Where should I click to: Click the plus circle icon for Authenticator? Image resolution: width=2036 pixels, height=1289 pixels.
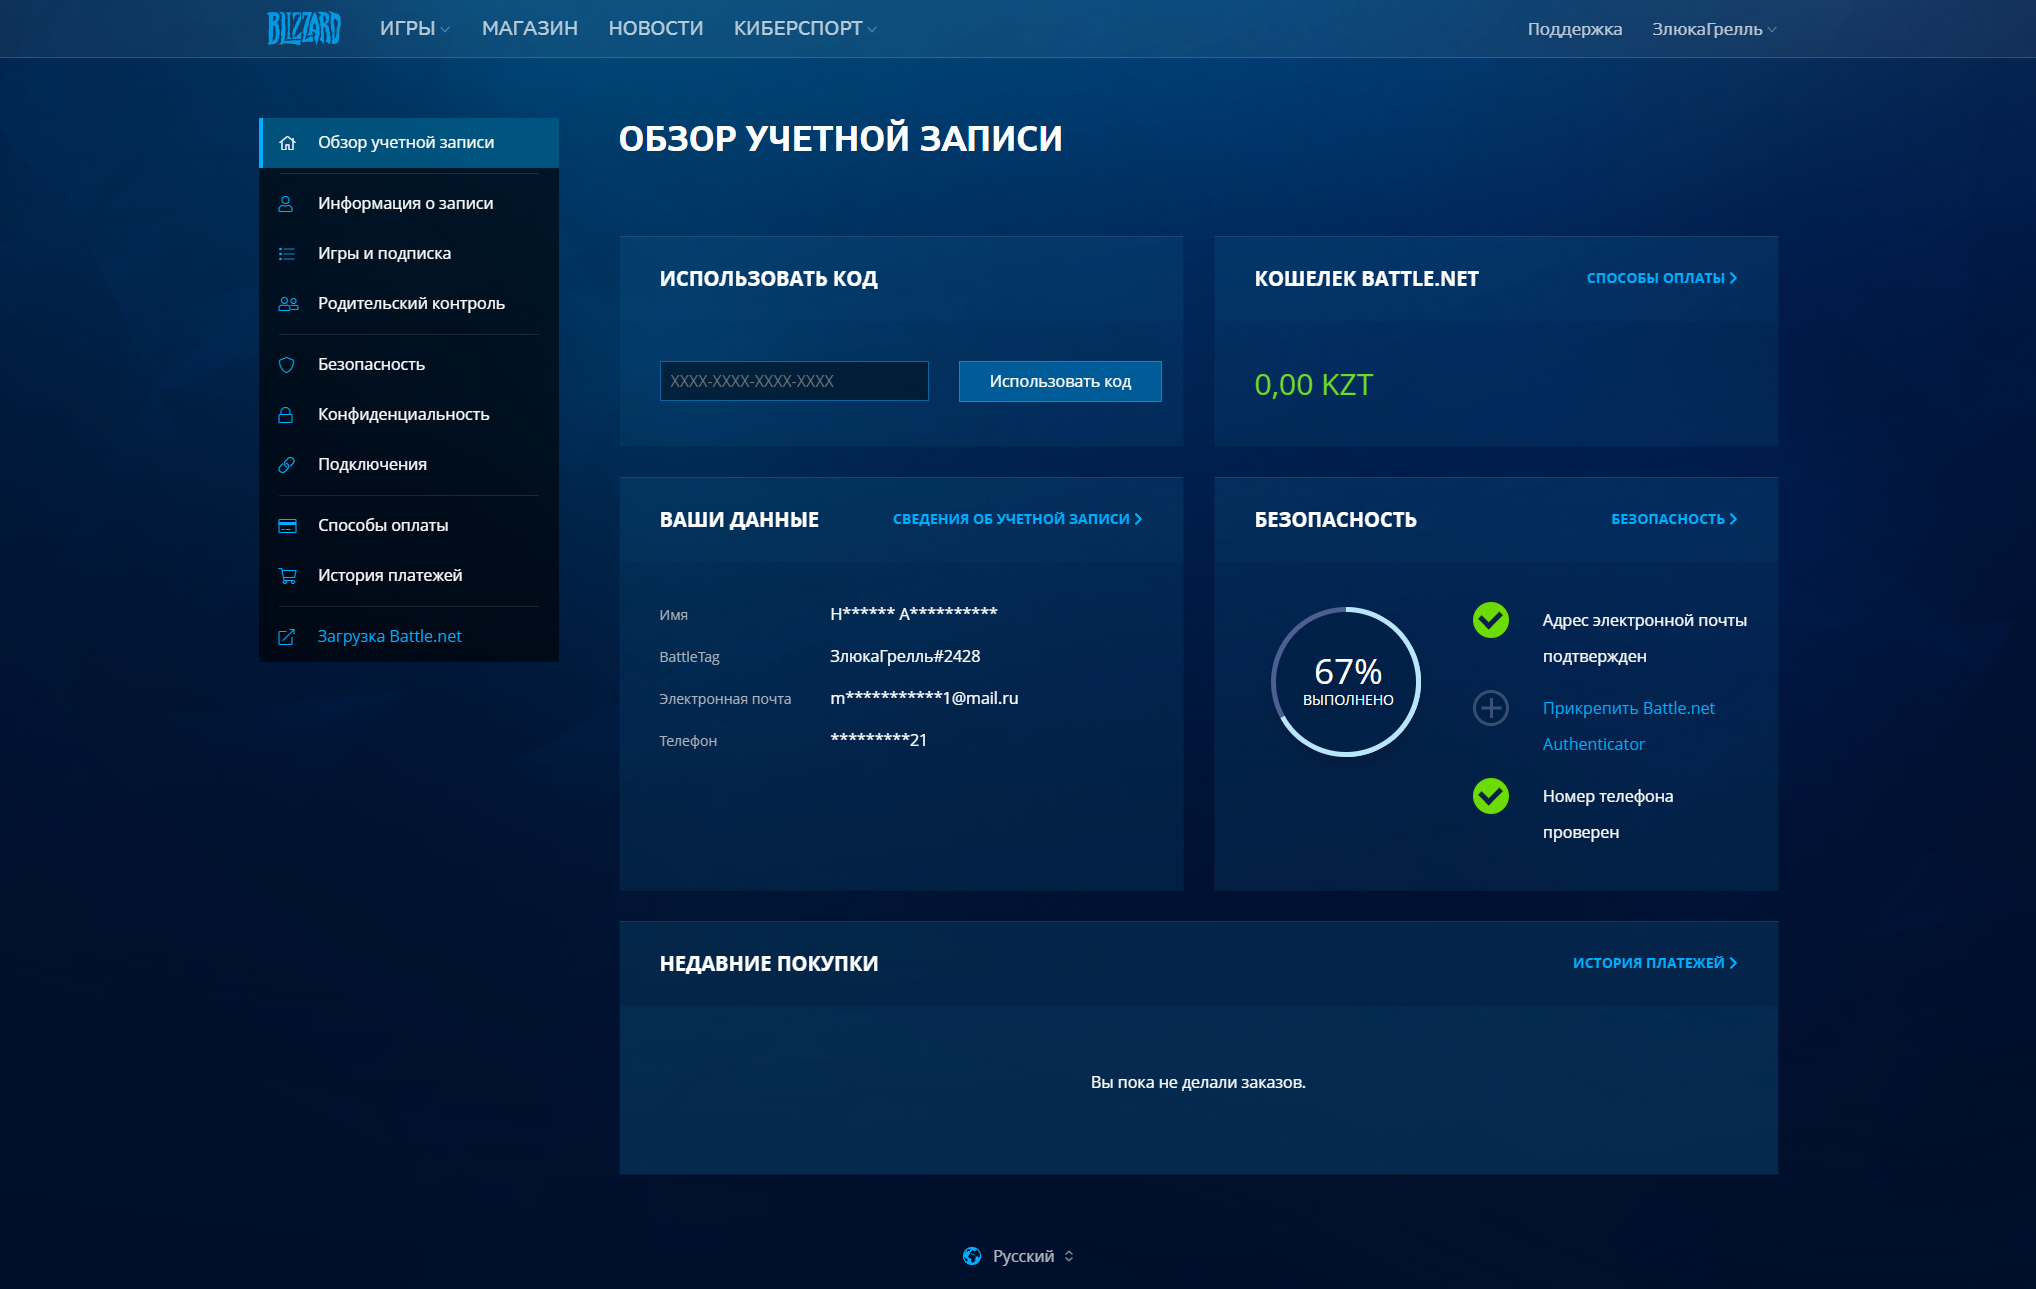[x=1490, y=708]
